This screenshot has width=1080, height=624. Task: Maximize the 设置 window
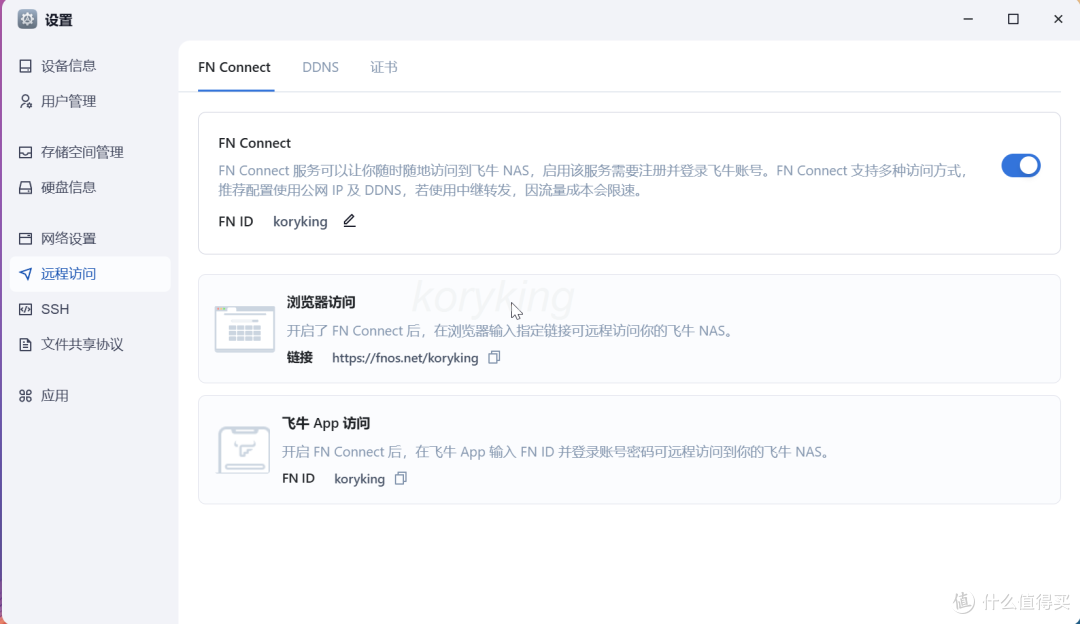point(1013,19)
